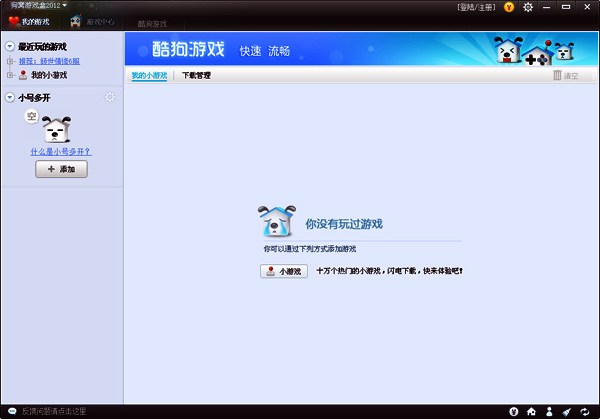Click the 小游戏 button in center

pyautogui.click(x=284, y=271)
